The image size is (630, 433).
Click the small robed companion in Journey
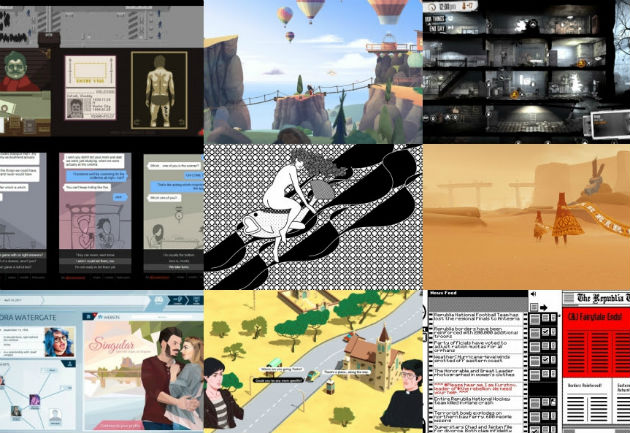(540, 225)
